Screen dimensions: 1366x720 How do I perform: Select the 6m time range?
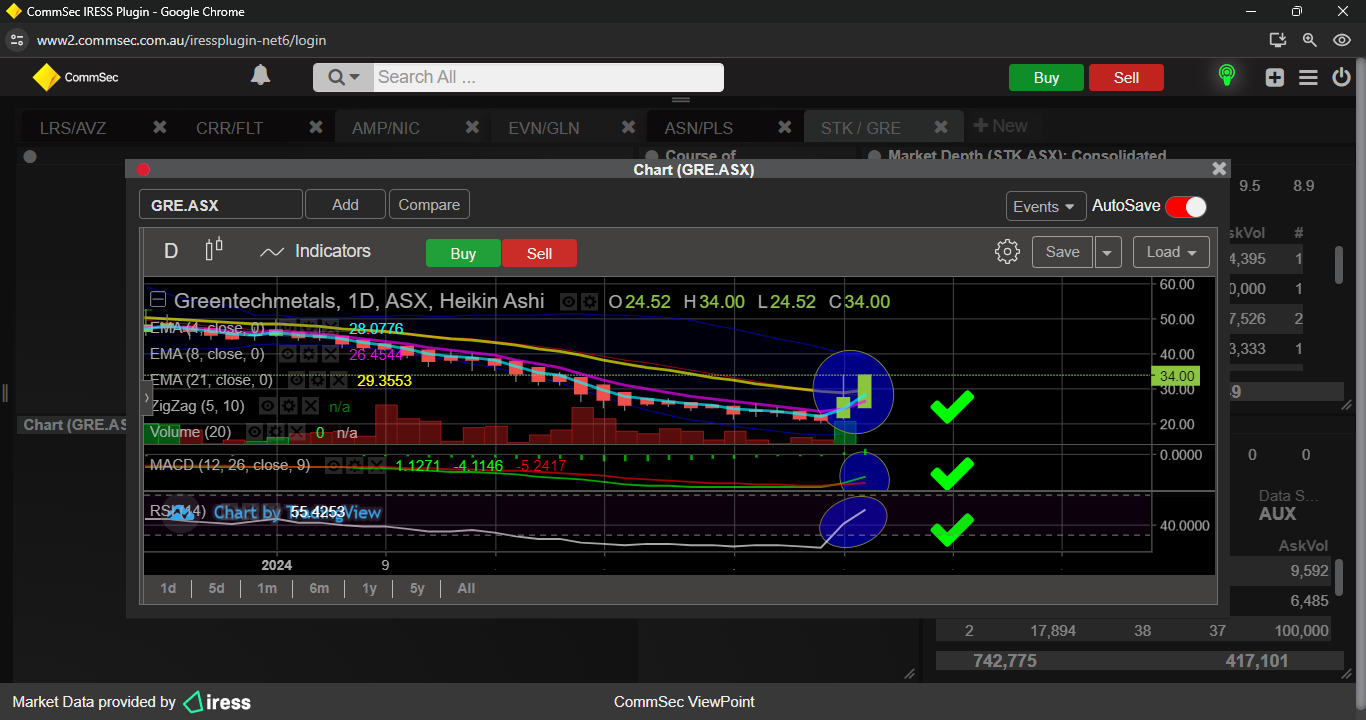319,588
